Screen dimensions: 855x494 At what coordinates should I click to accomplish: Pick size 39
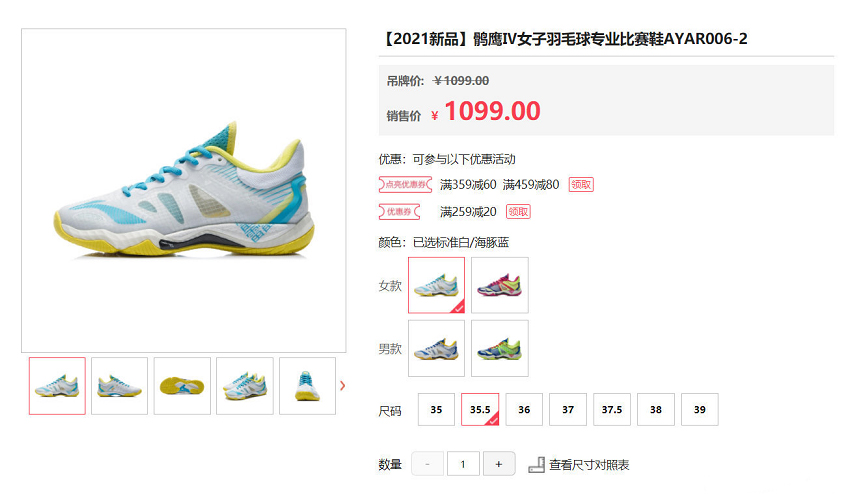[700, 409]
